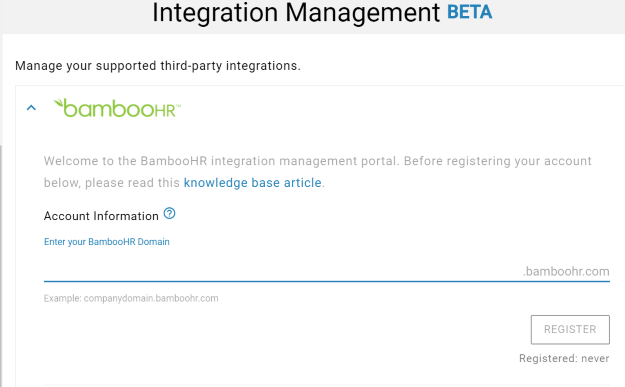Click the BambooHR green logo

point(117,108)
